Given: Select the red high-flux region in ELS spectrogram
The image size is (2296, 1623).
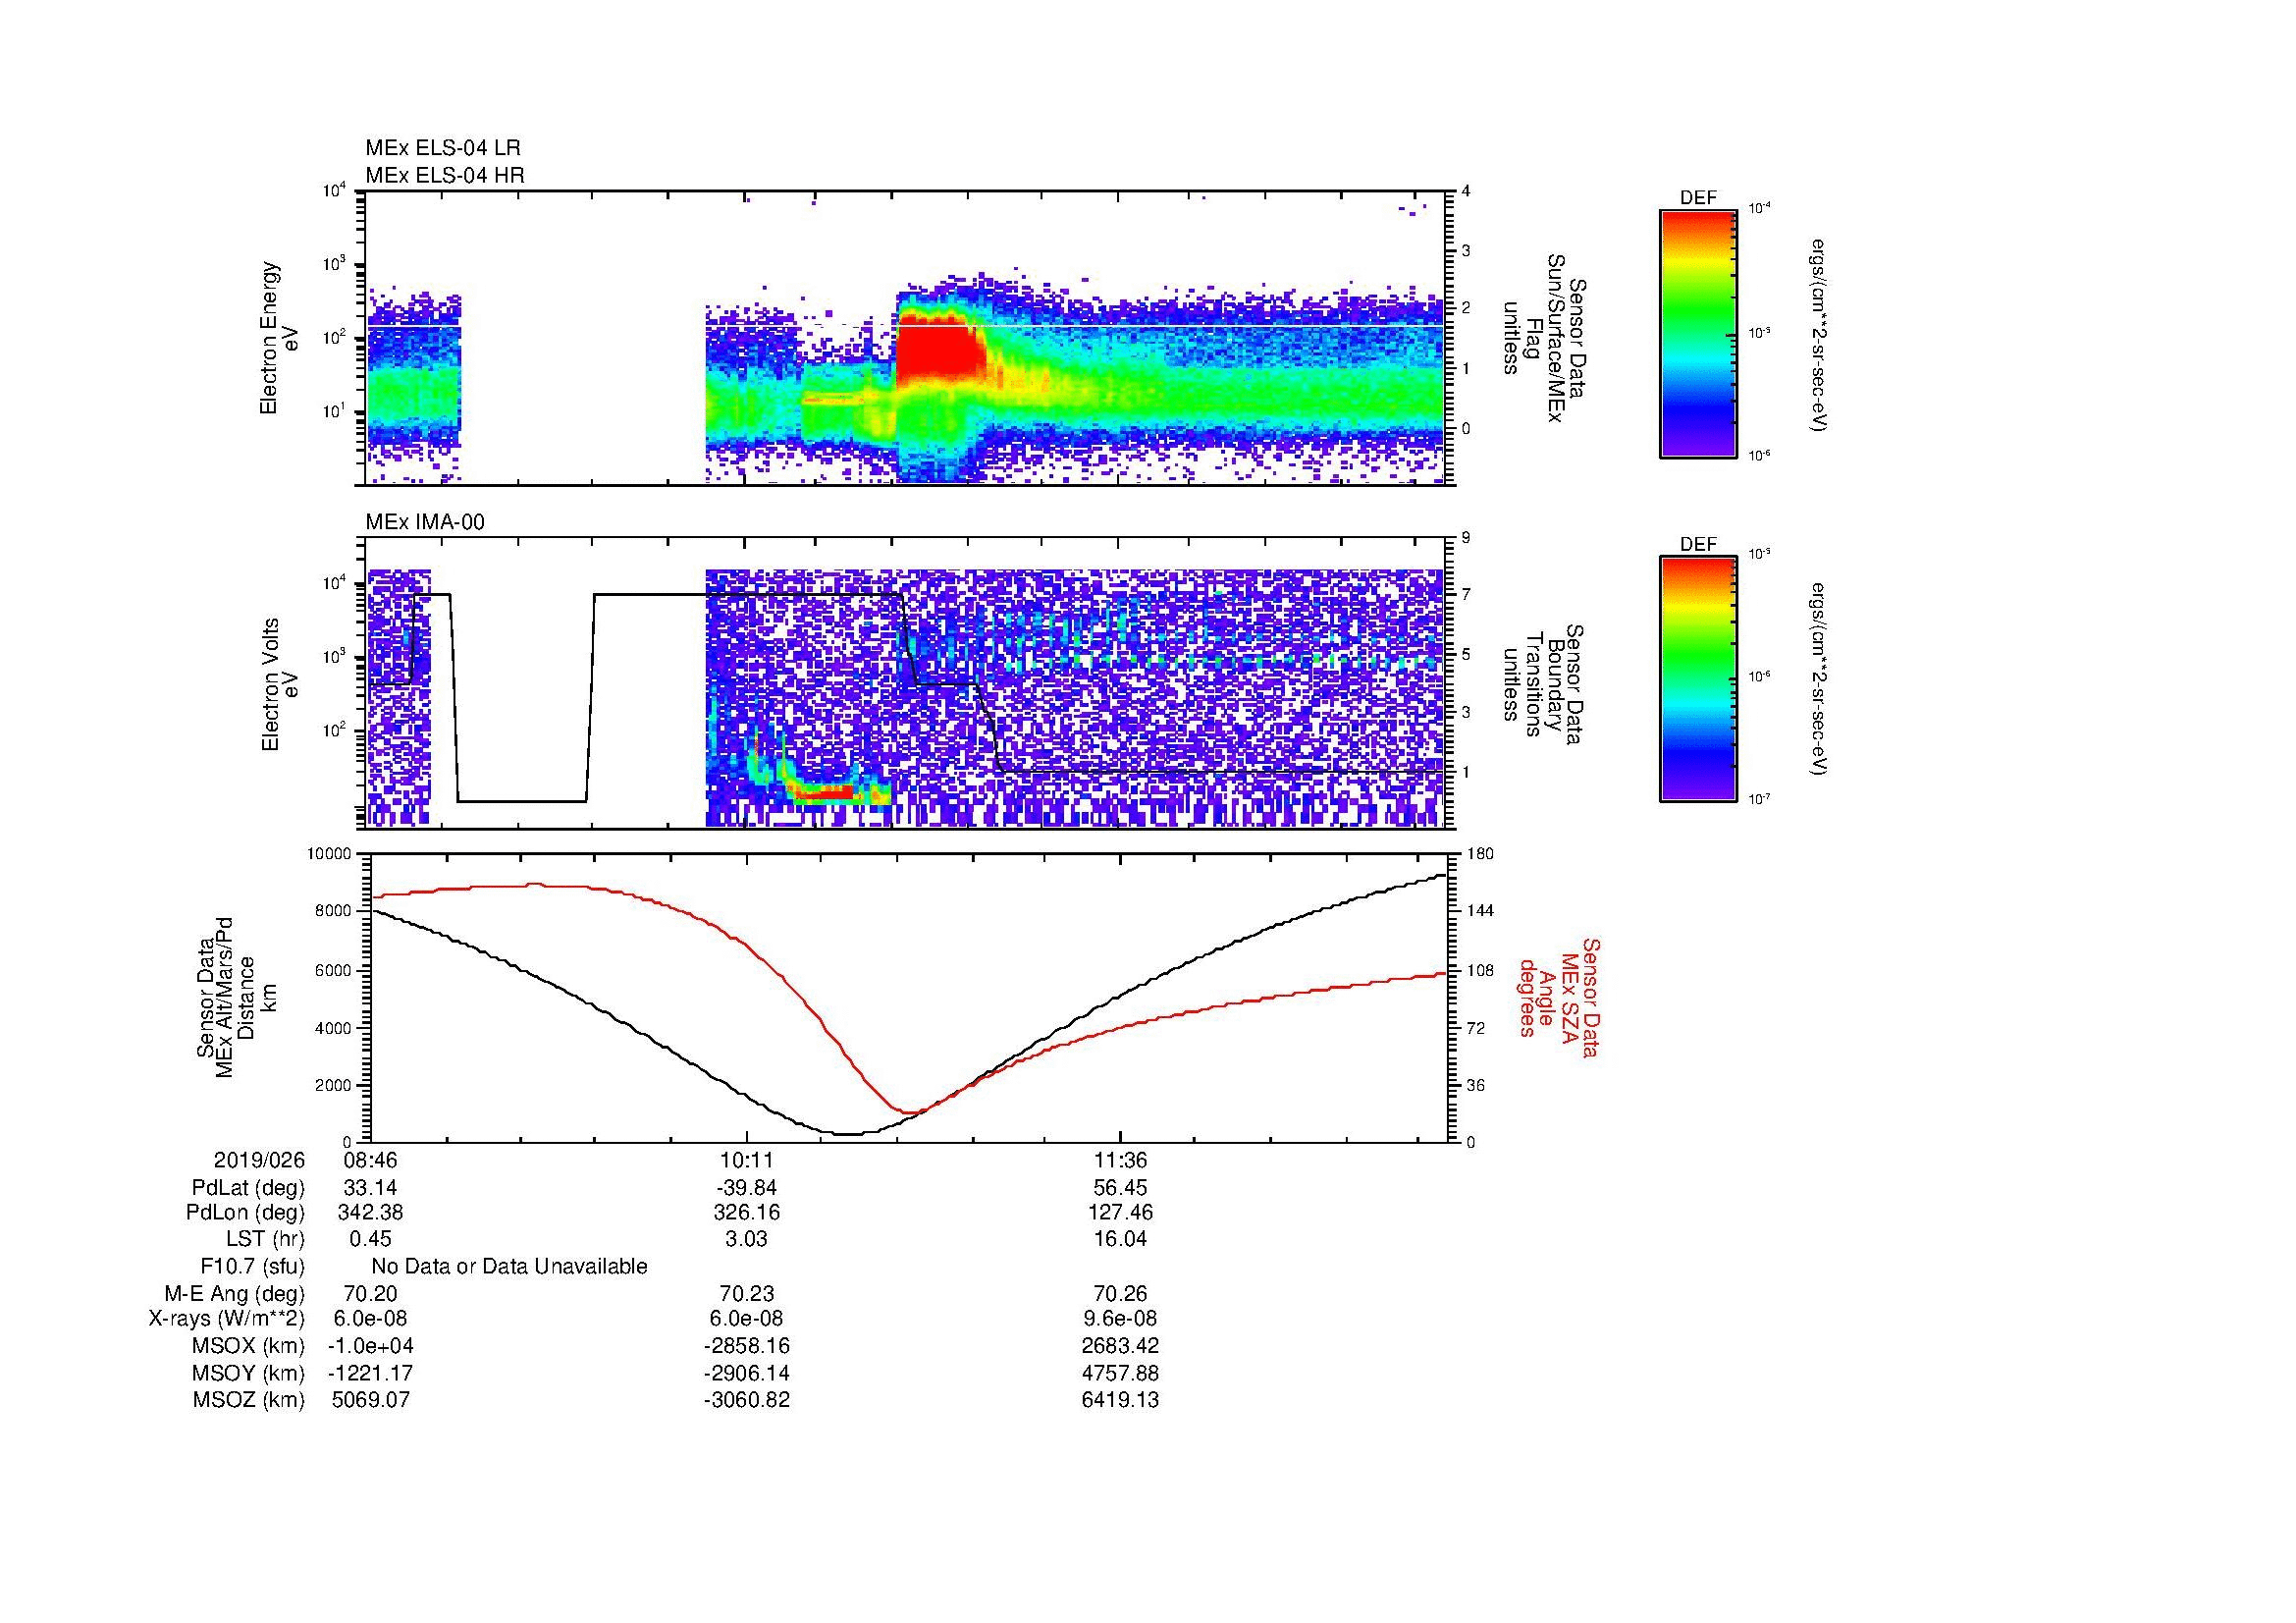Looking at the screenshot, I should [938, 348].
